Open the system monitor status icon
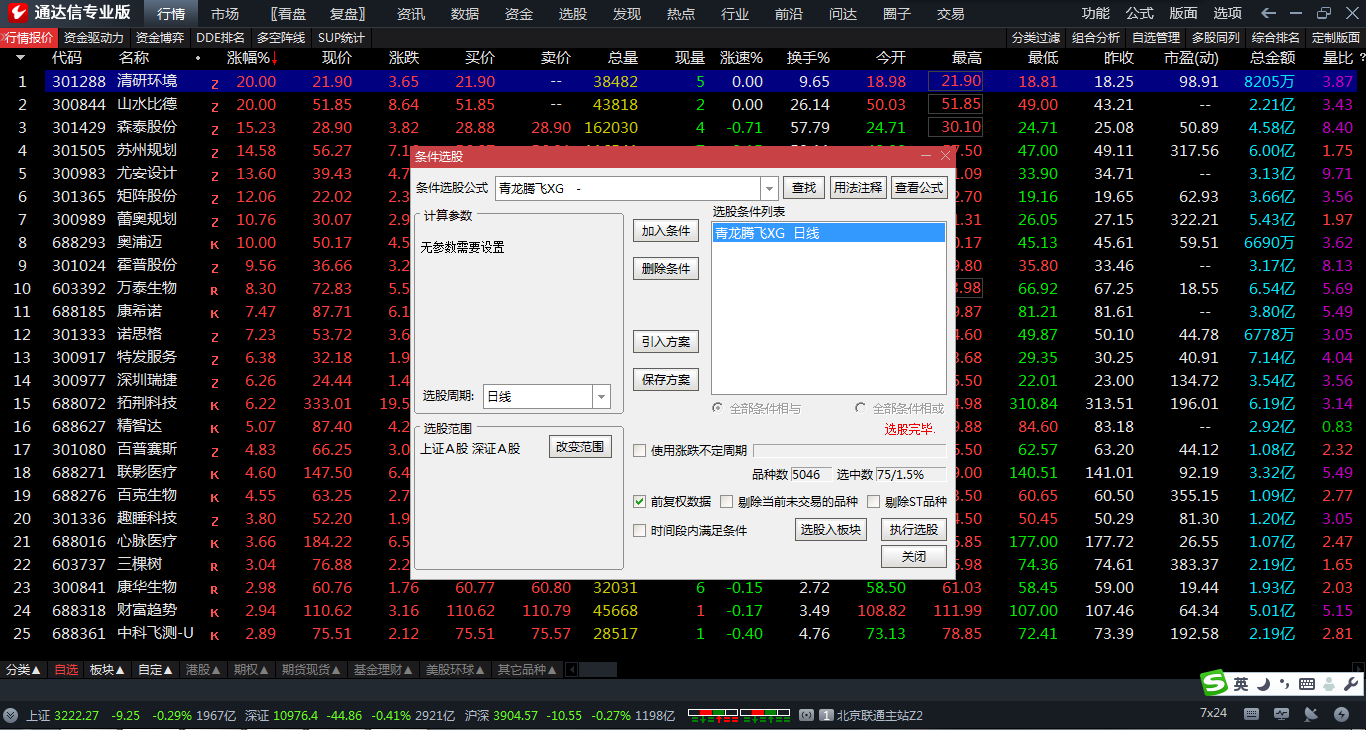This screenshot has height=730, width=1366. pos(1283,713)
